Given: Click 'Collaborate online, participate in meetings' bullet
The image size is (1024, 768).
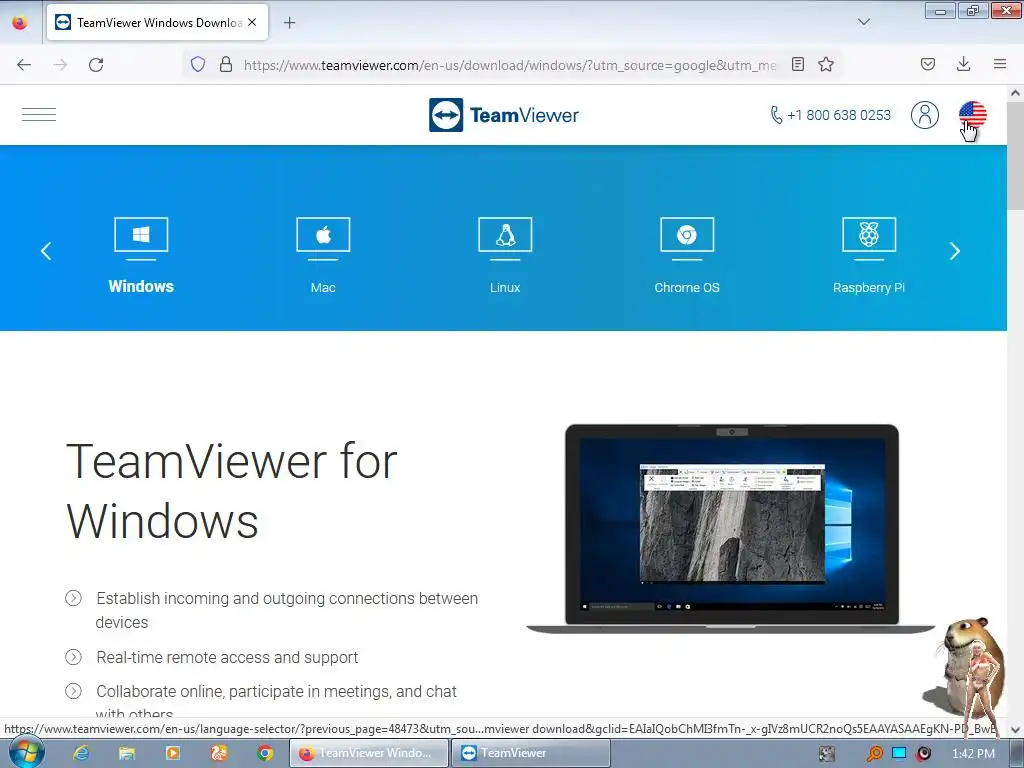Looking at the screenshot, I should click(x=276, y=701).
